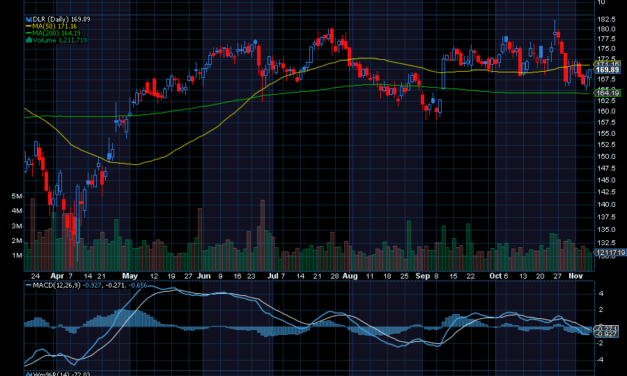Click the 147.5 price axis label
Screen dimensions: 627x376
tap(606, 168)
